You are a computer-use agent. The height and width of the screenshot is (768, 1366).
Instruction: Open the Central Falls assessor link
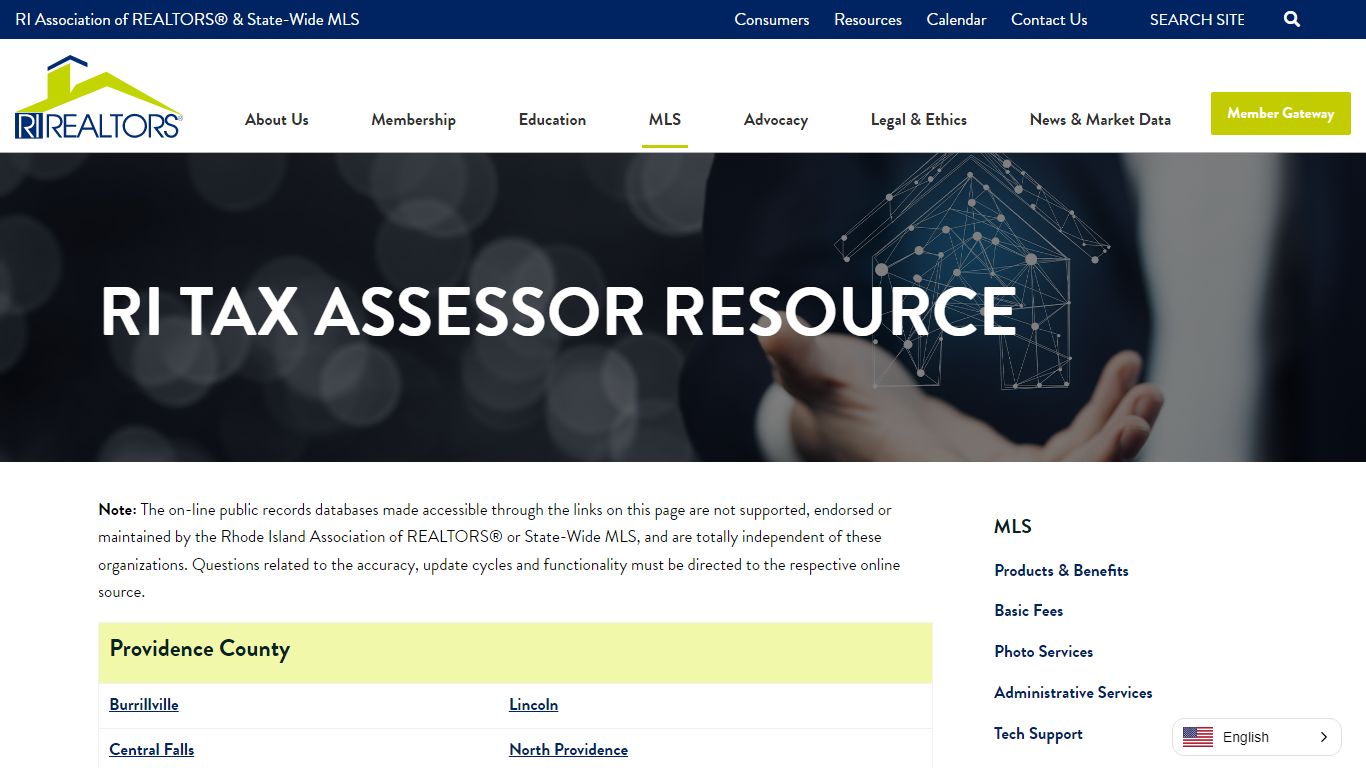click(152, 749)
